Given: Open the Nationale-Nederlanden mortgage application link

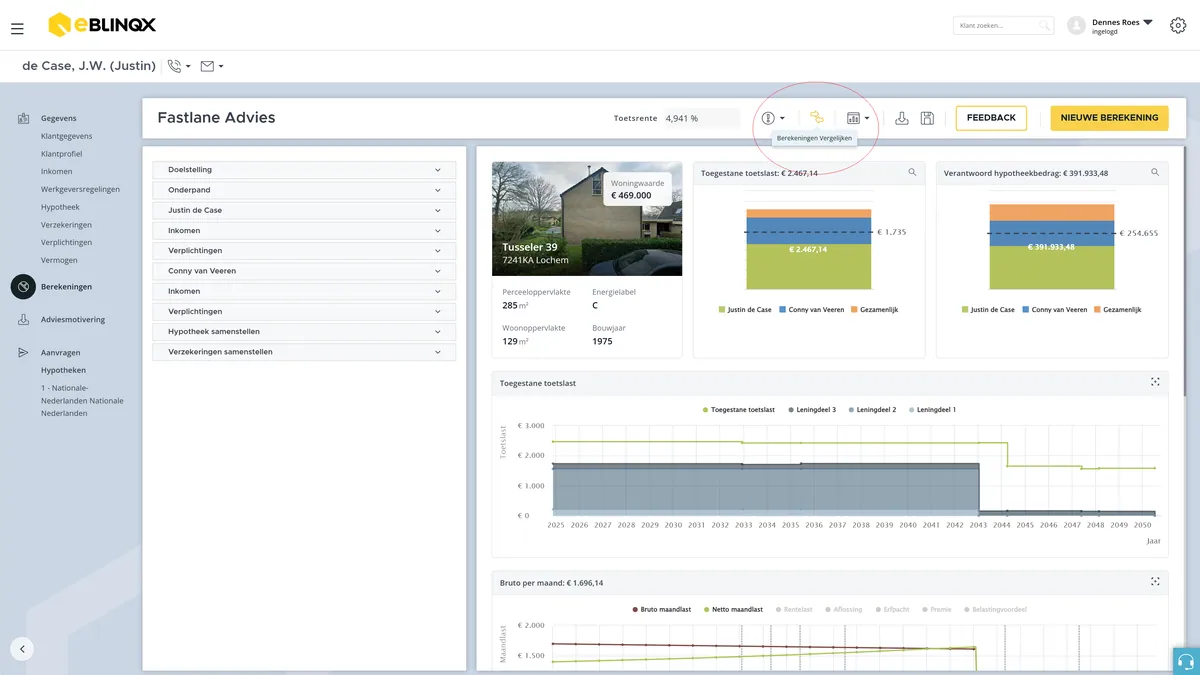Looking at the screenshot, I should pos(82,400).
